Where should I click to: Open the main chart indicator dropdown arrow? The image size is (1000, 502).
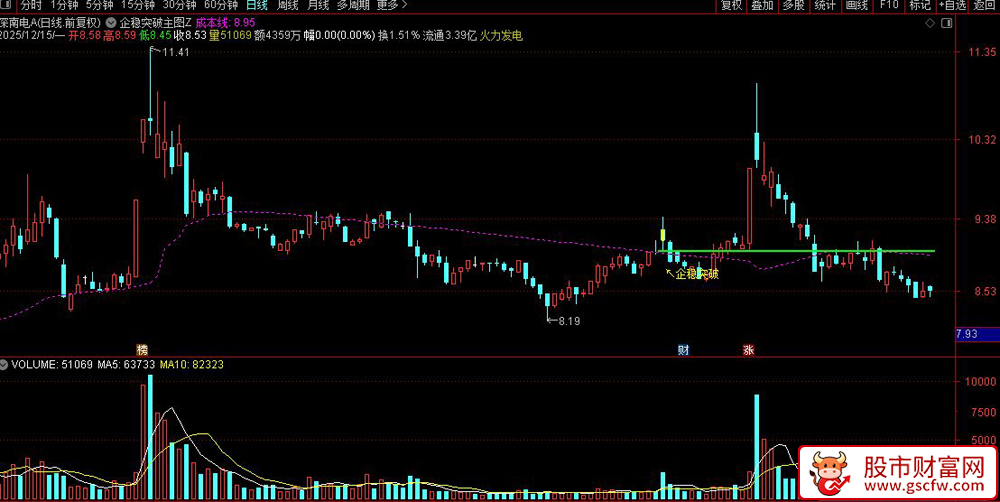pos(112,21)
